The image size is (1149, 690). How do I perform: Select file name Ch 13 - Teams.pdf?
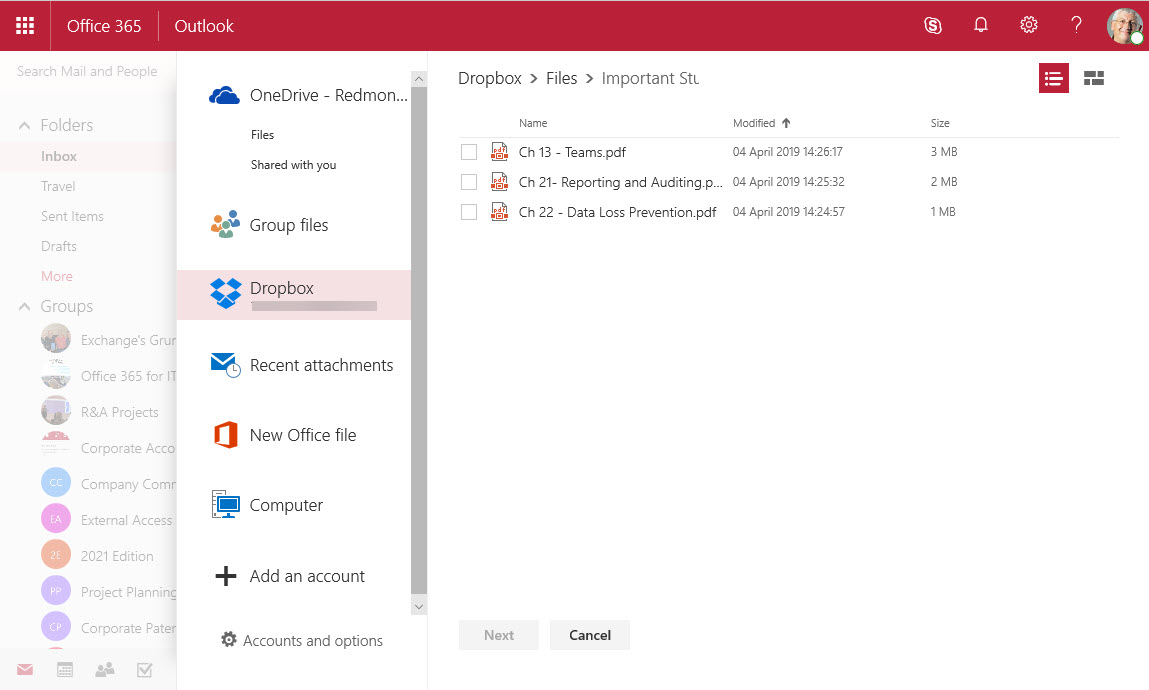[x=572, y=152]
